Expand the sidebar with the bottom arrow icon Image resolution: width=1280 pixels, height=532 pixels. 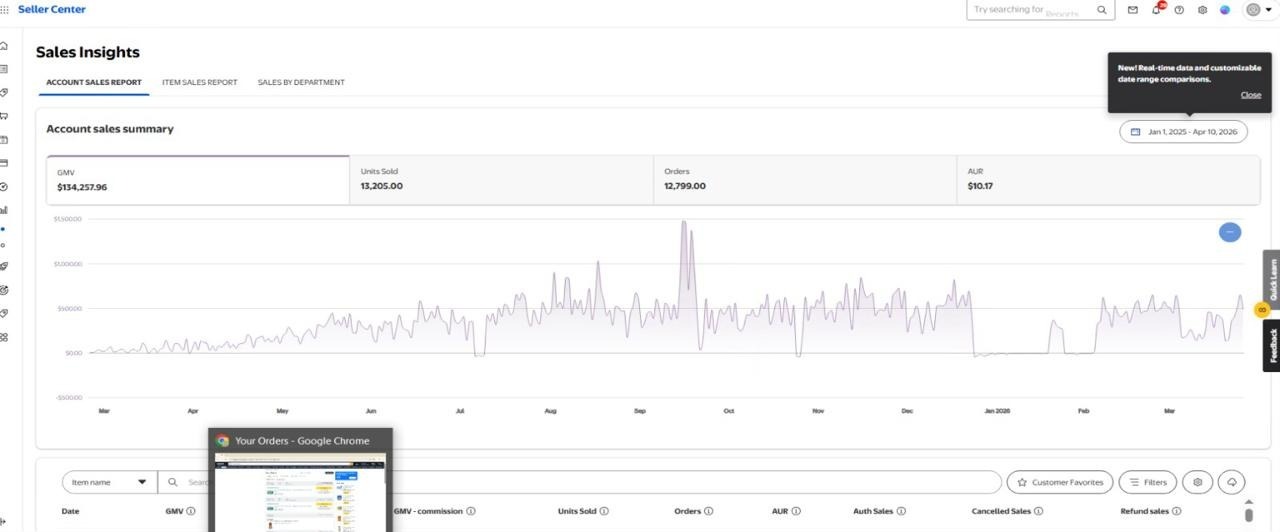point(4,520)
